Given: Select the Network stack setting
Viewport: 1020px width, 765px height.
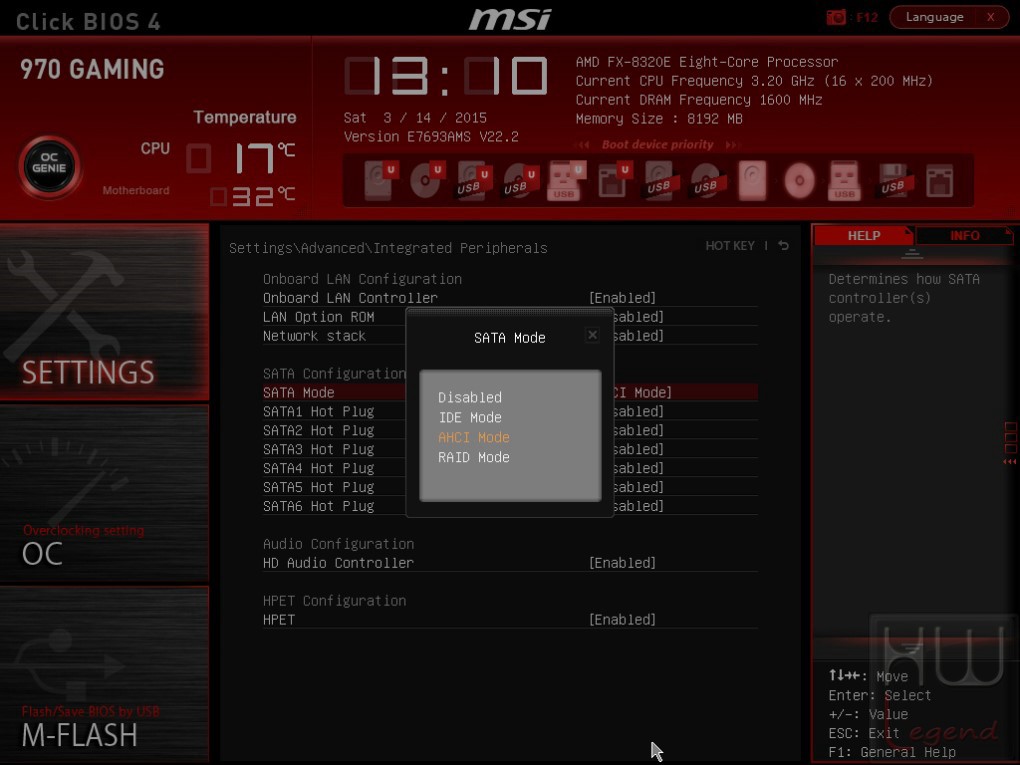Looking at the screenshot, I should click(x=314, y=336).
